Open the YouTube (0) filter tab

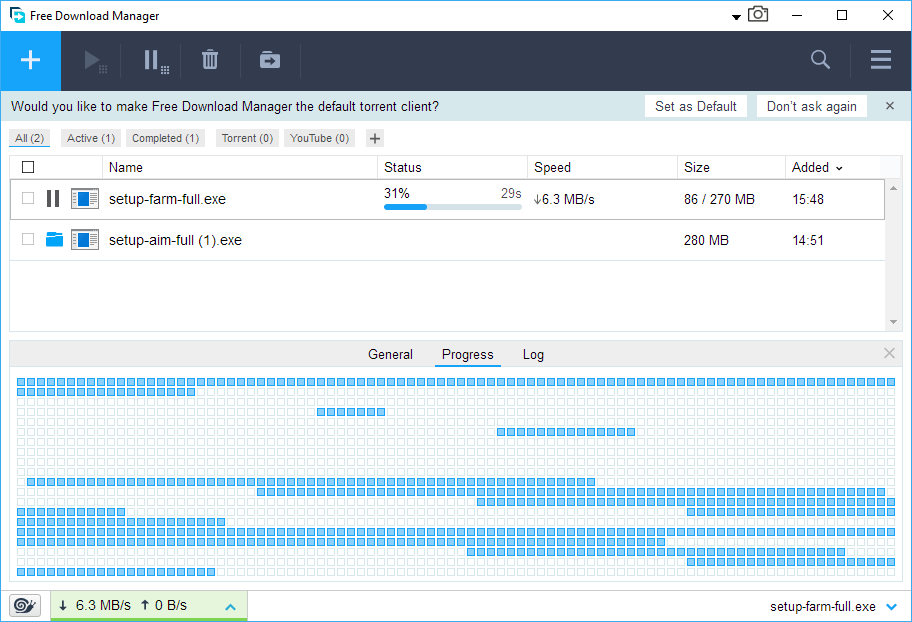point(319,138)
